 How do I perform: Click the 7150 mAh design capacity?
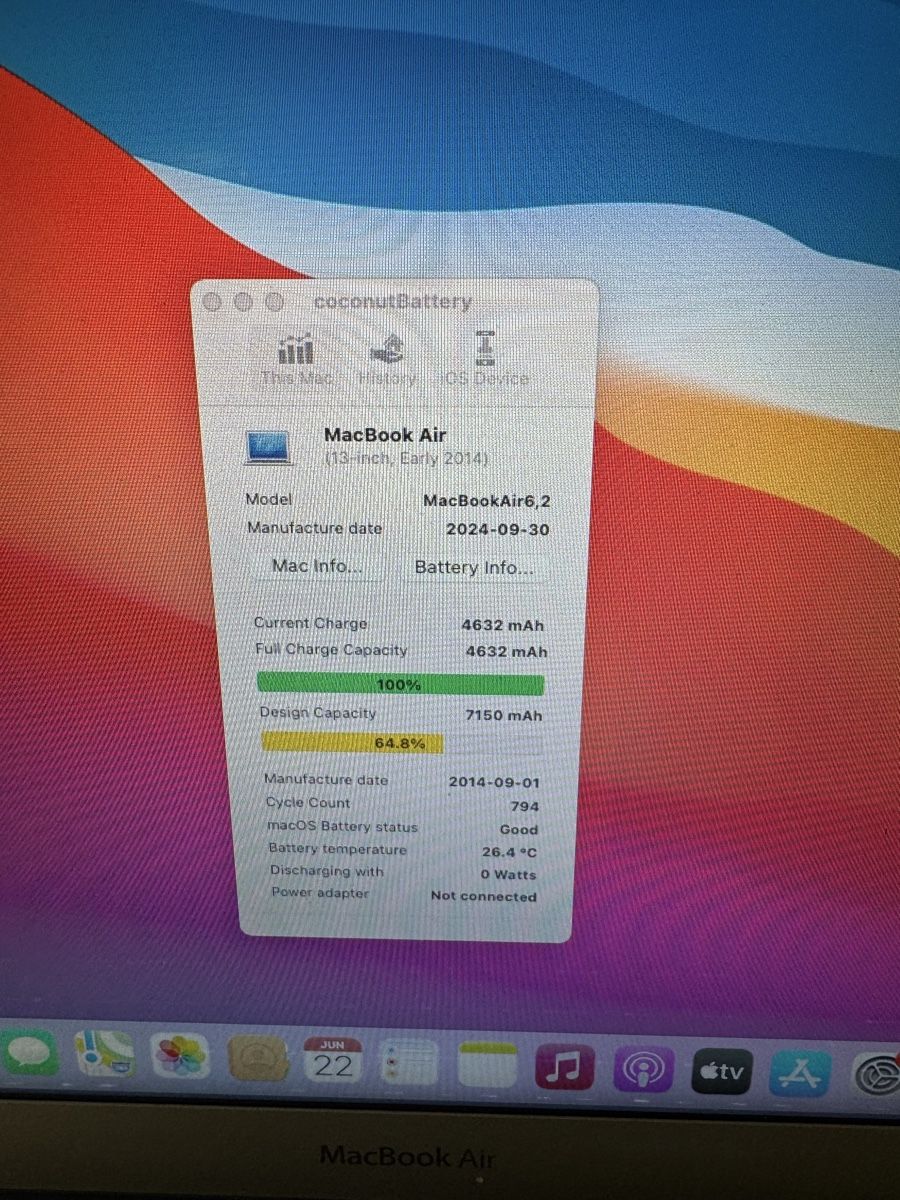pos(504,716)
